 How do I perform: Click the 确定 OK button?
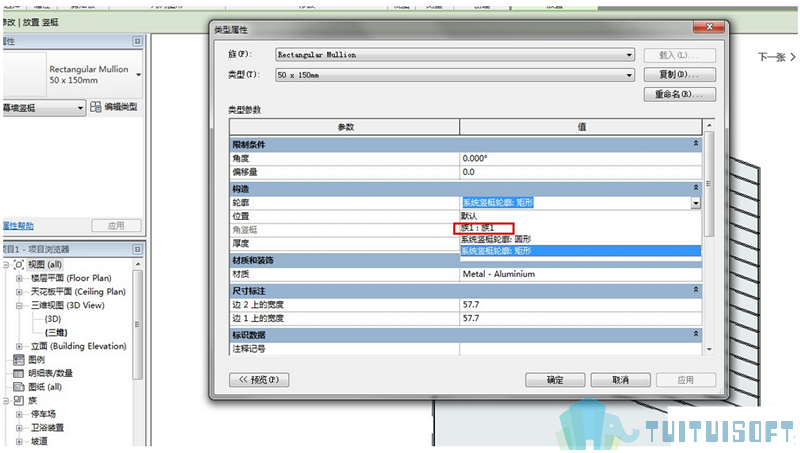[555, 380]
